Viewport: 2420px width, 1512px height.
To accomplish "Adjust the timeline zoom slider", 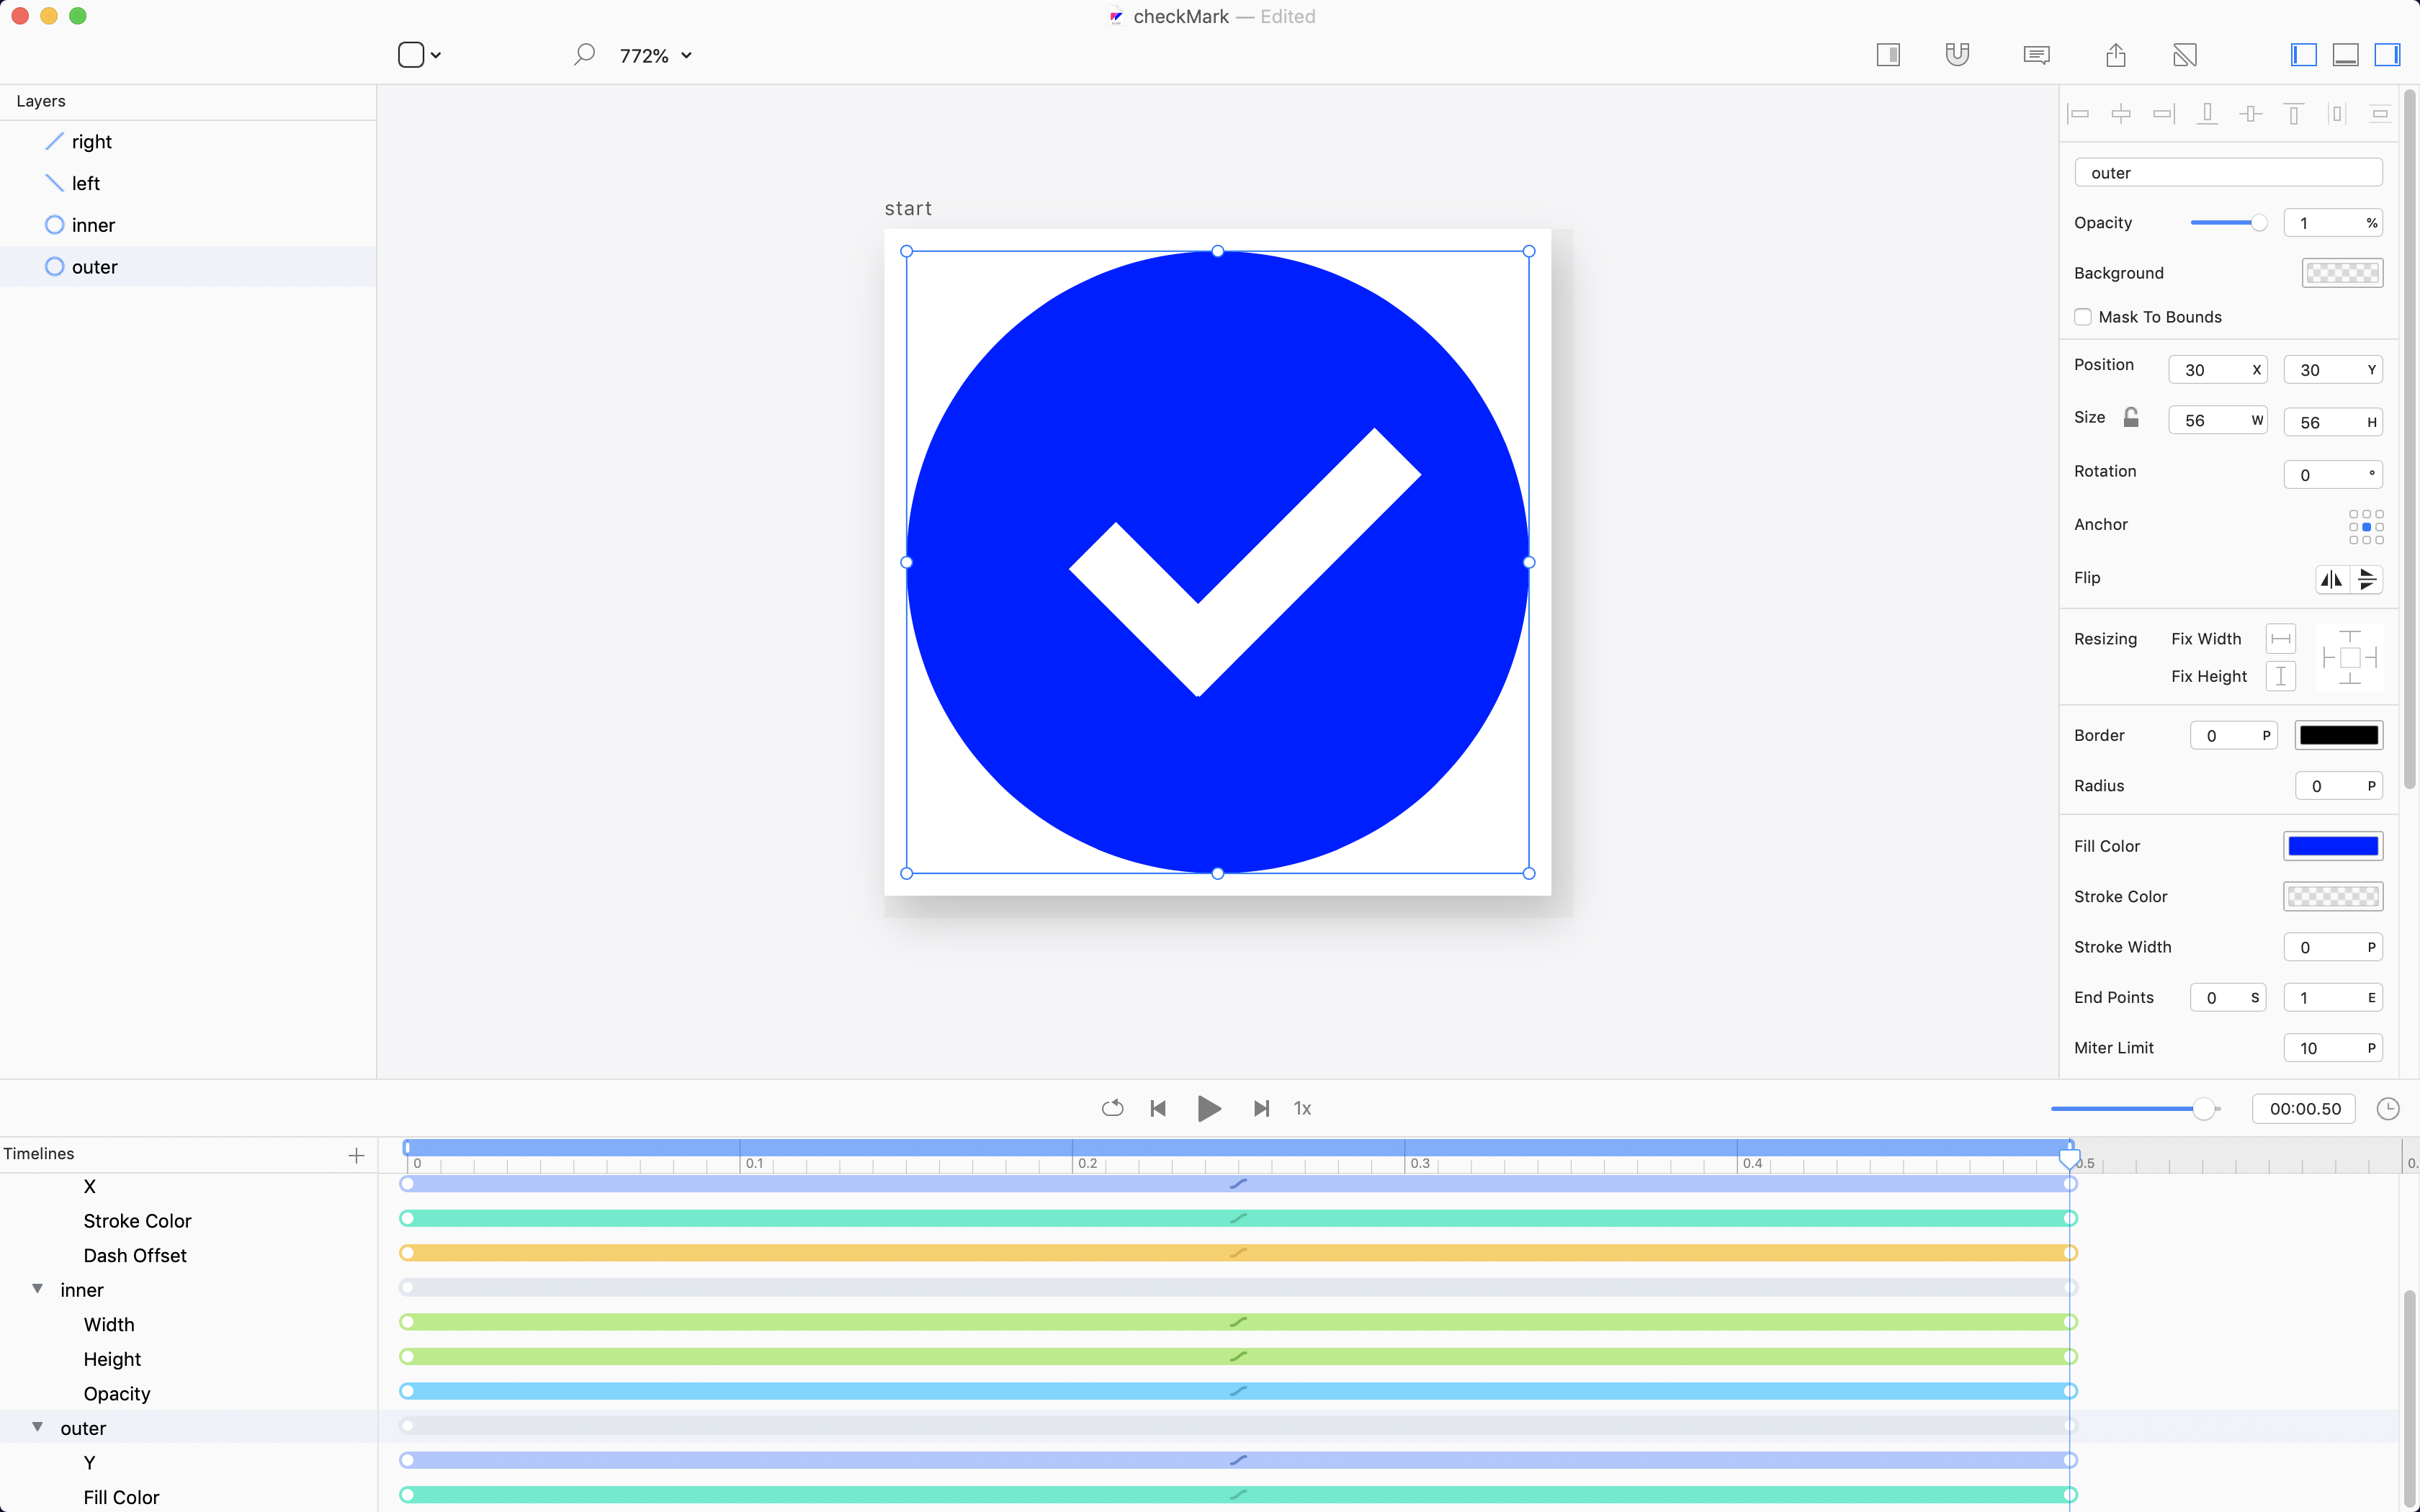I will pyautogui.click(x=2135, y=1109).
